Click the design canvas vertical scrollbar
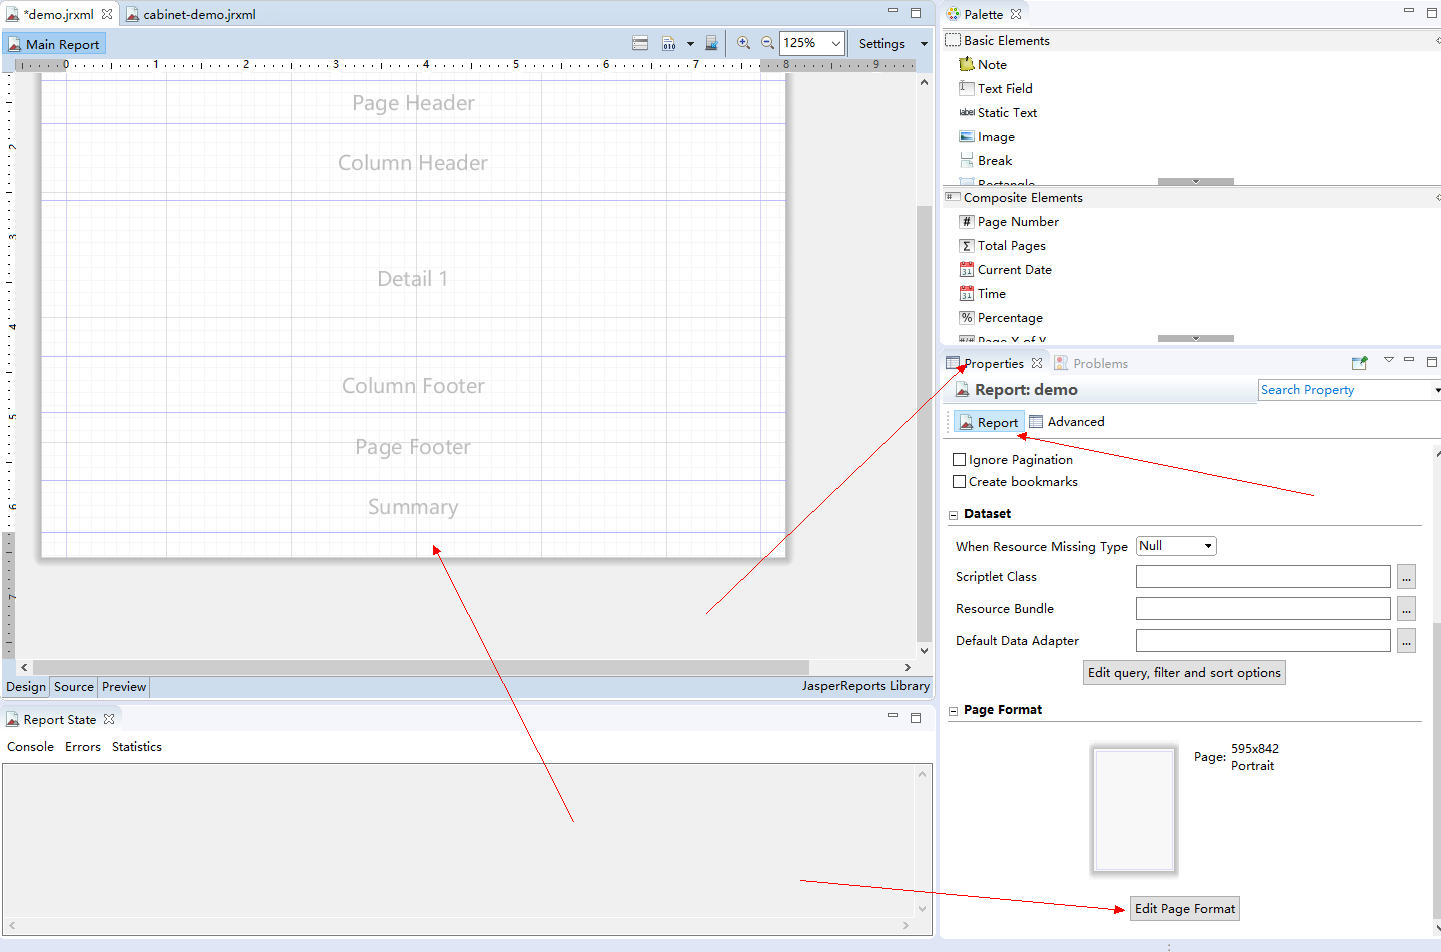 tap(924, 425)
